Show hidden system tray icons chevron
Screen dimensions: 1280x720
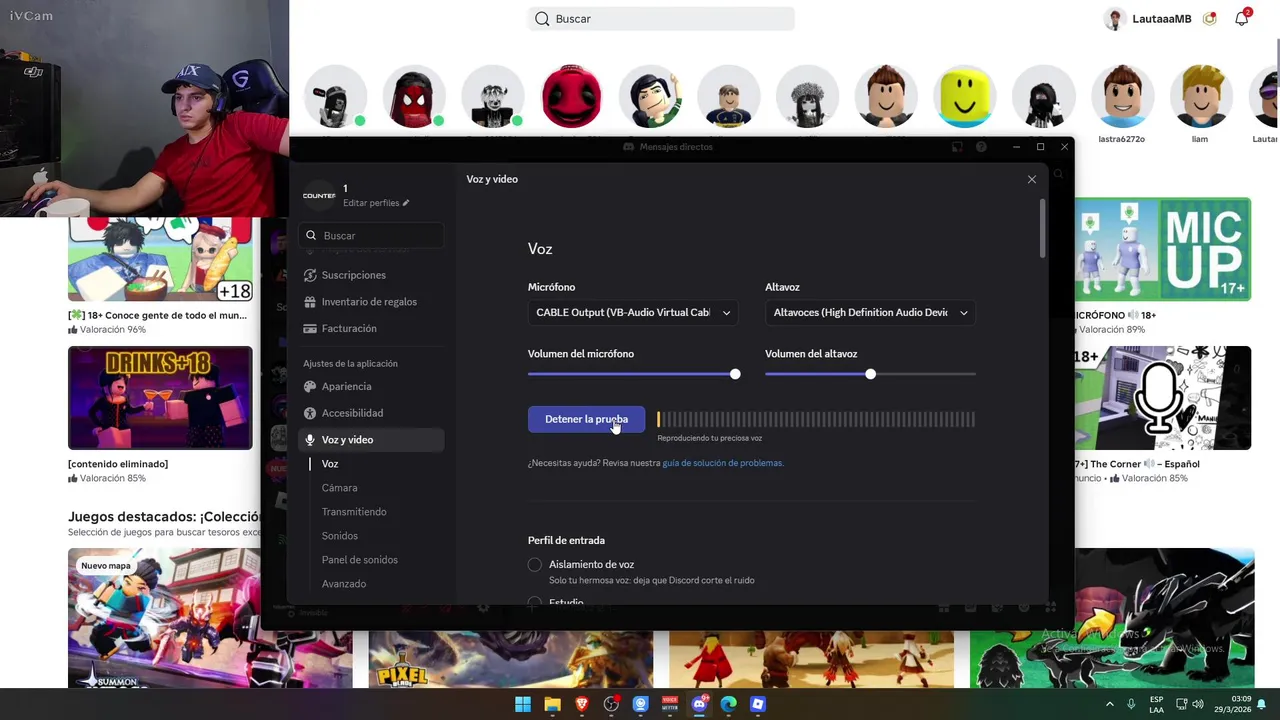tap(1109, 704)
